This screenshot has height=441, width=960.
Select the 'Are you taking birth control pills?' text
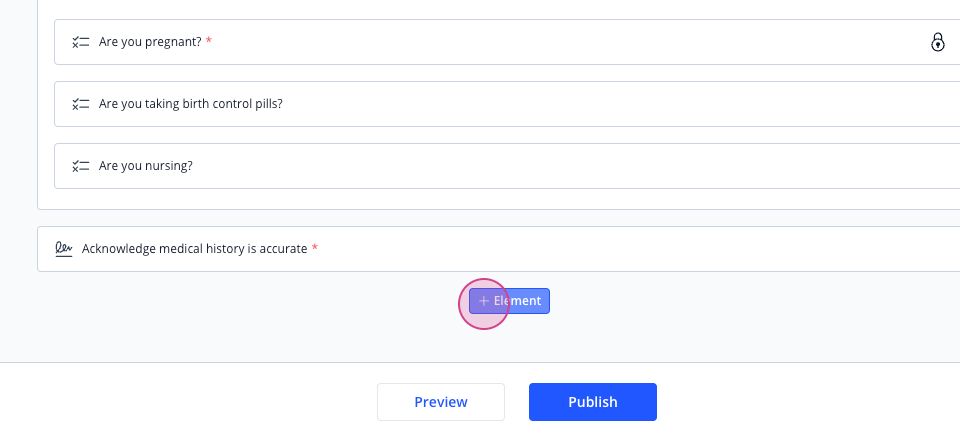tap(190, 104)
